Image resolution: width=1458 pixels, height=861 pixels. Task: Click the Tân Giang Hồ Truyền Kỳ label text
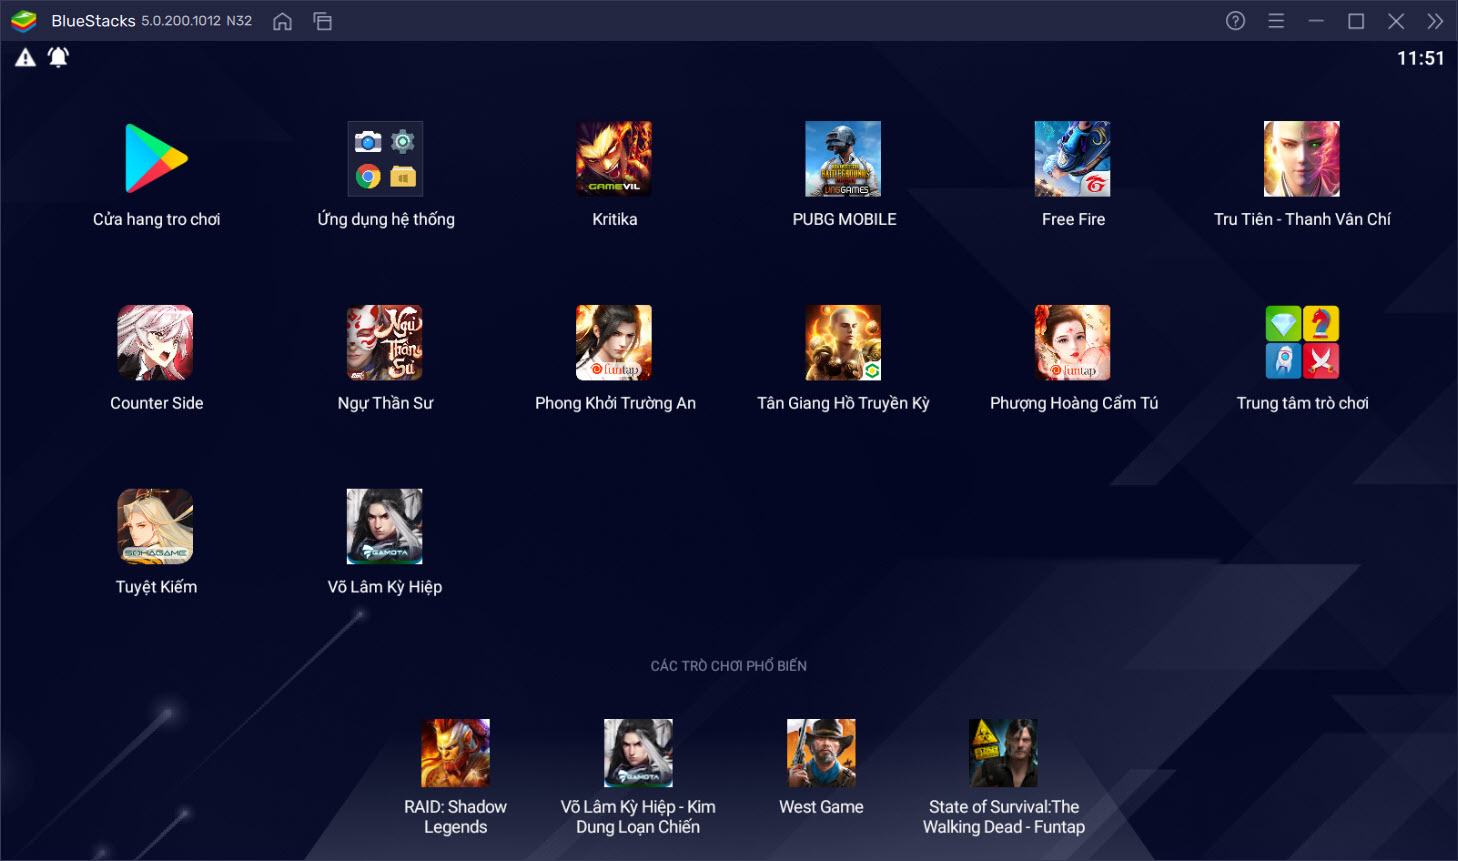pyautogui.click(x=843, y=403)
